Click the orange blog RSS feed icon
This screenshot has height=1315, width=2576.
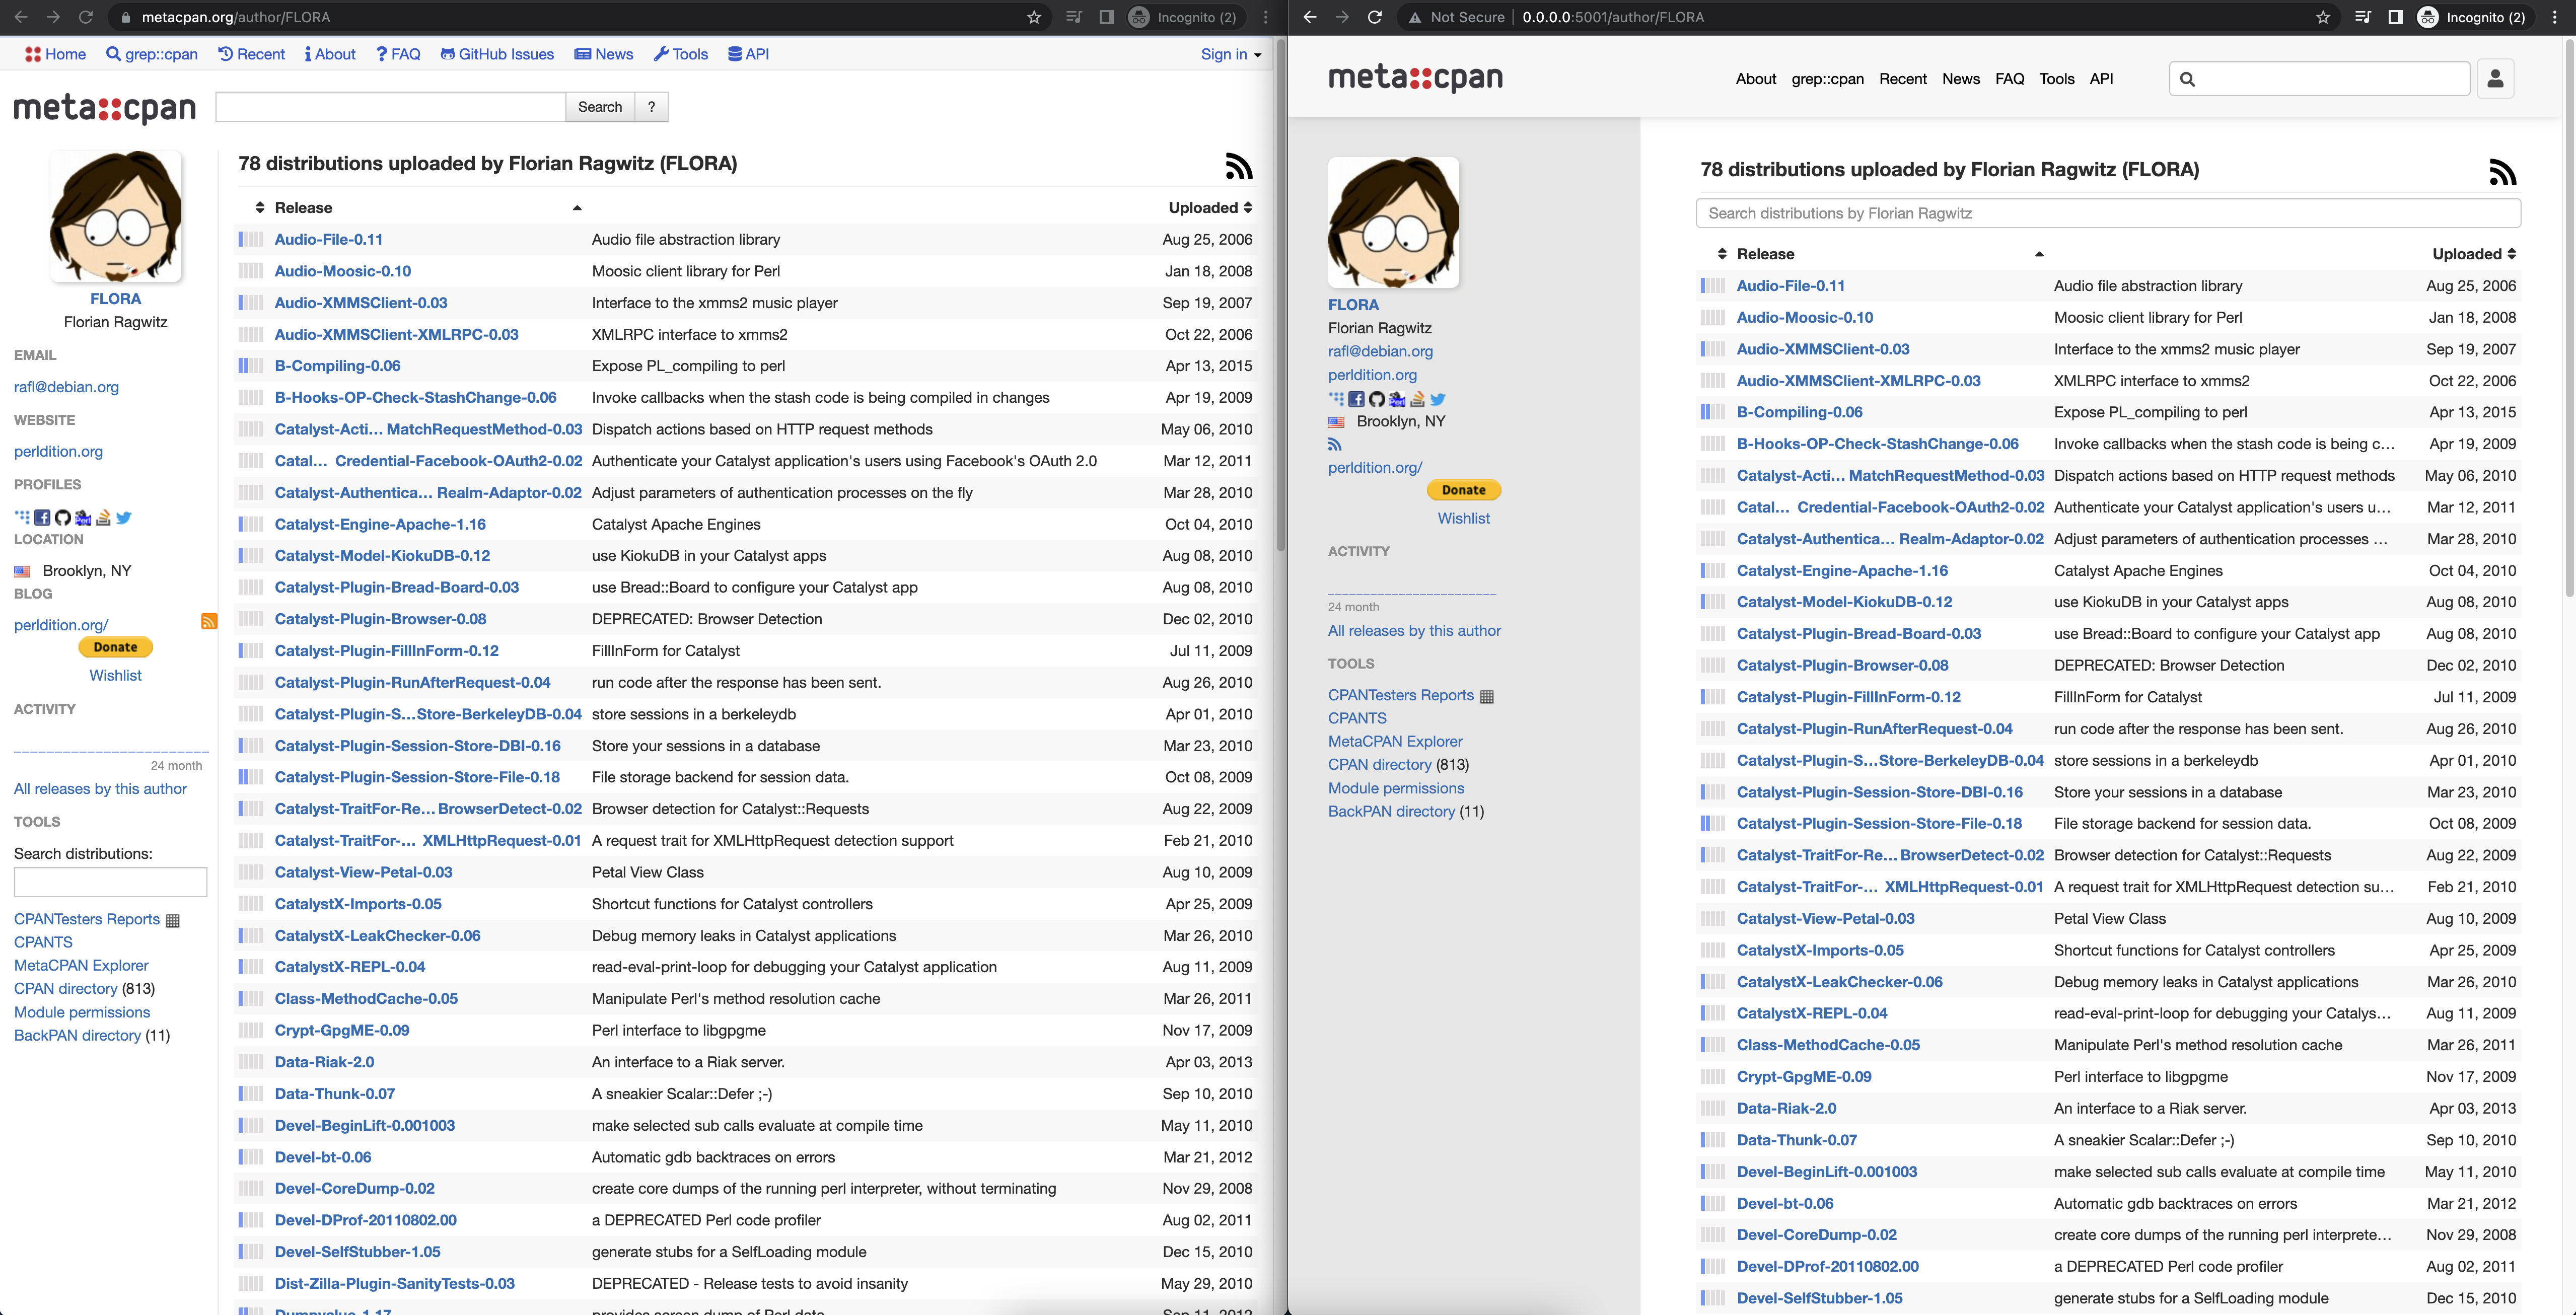[209, 621]
